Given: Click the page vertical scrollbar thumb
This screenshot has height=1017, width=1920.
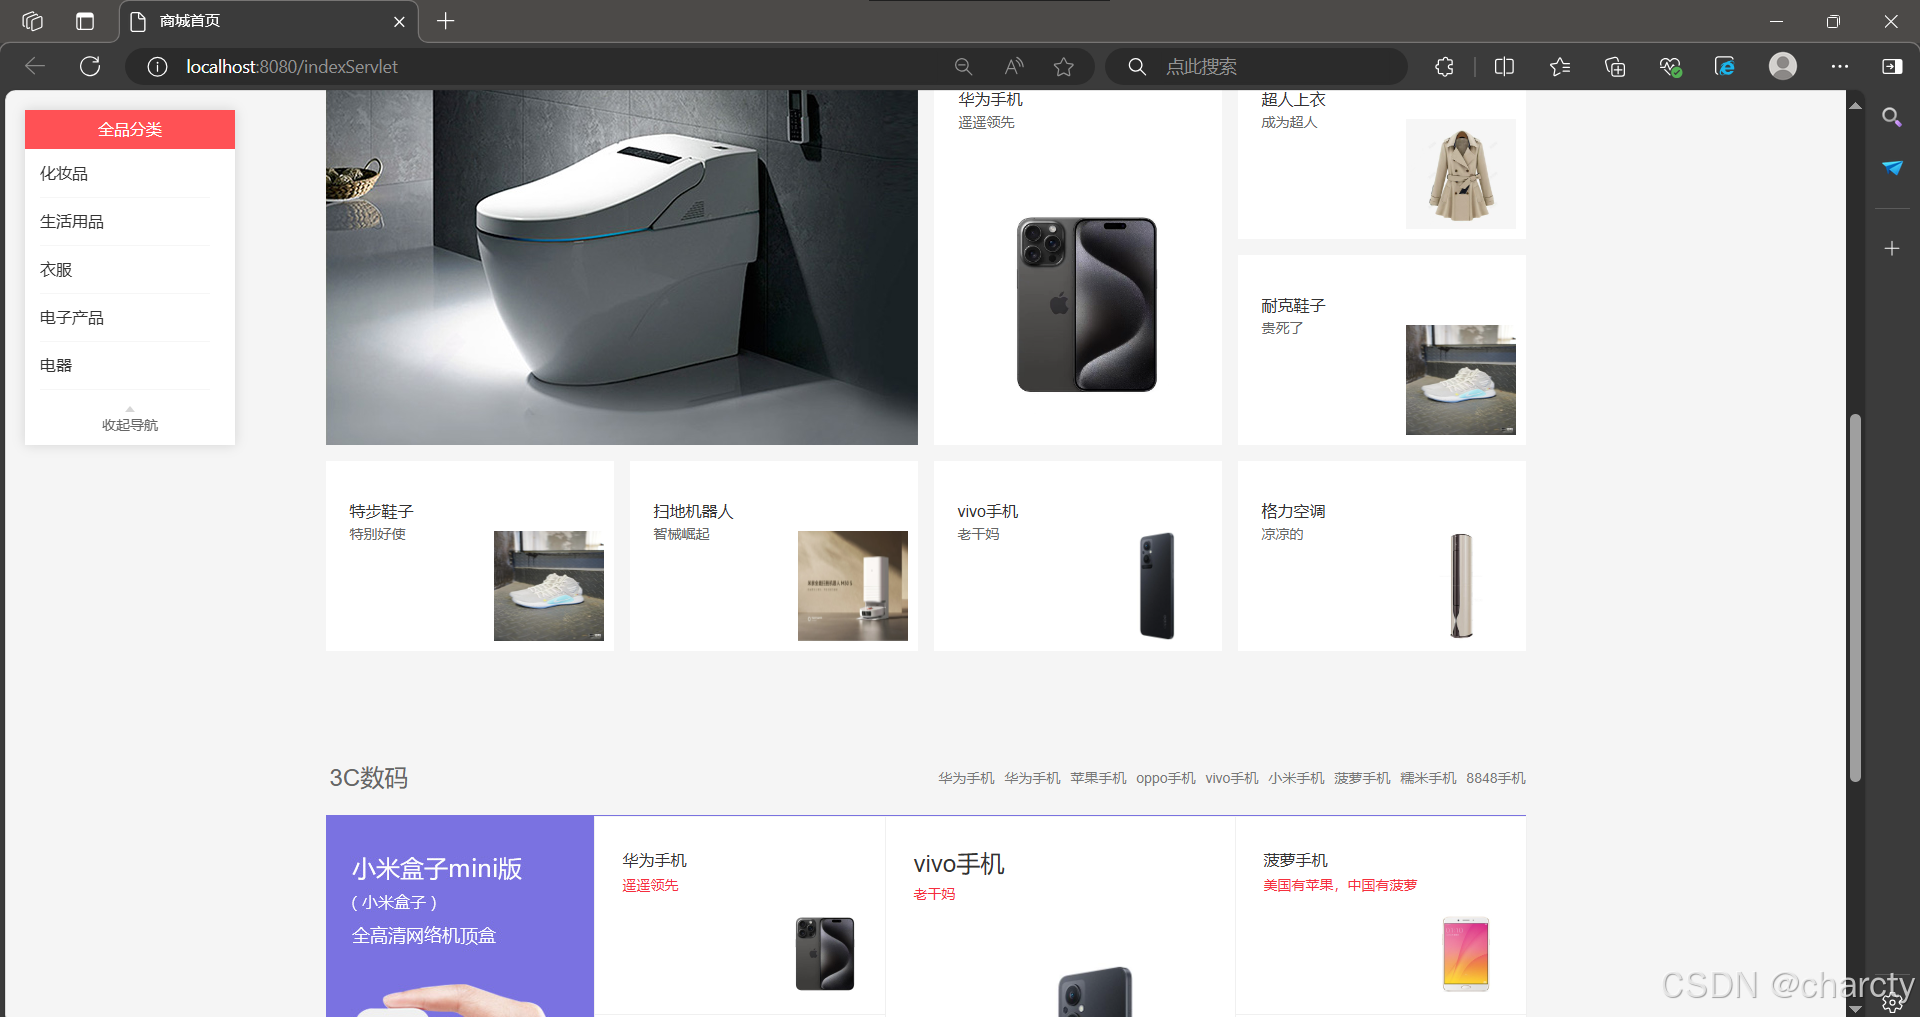Looking at the screenshot, I should click(x=1855, y=597).
